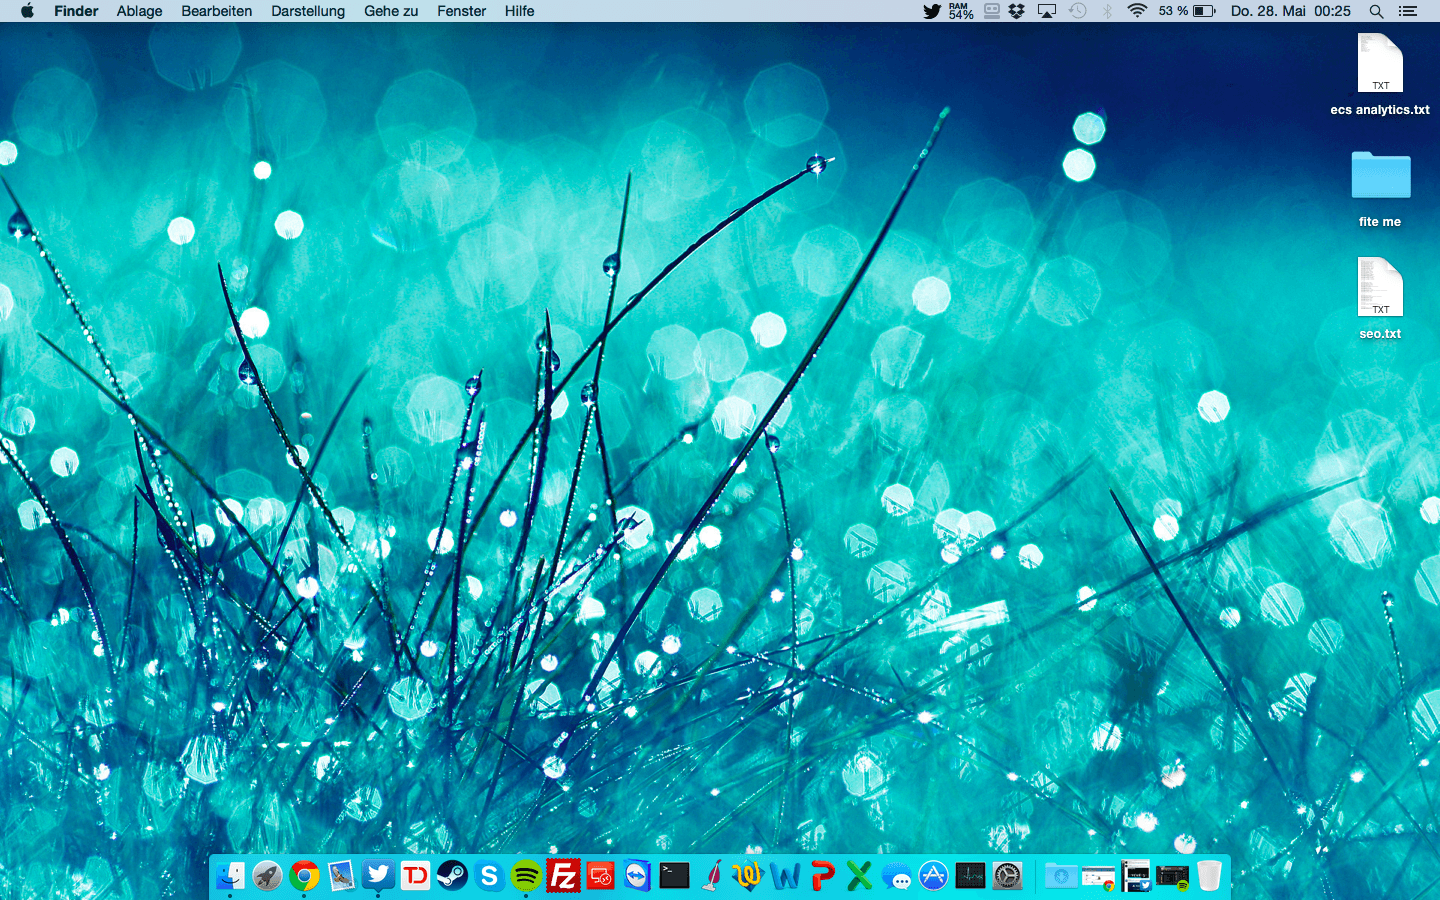Select the seo.txt file on desktop
The width and height of the screenshot is (1440, 900).
(x=1380, y=288)
